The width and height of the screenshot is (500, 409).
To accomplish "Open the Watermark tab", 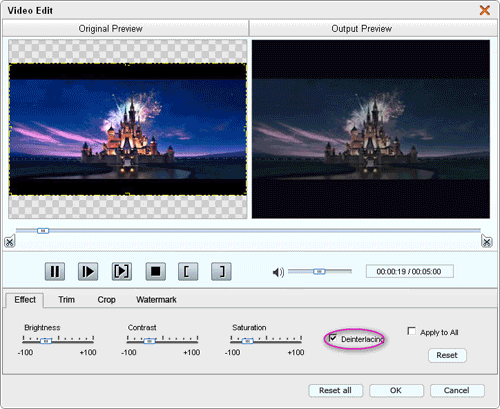I will (156, 300).
